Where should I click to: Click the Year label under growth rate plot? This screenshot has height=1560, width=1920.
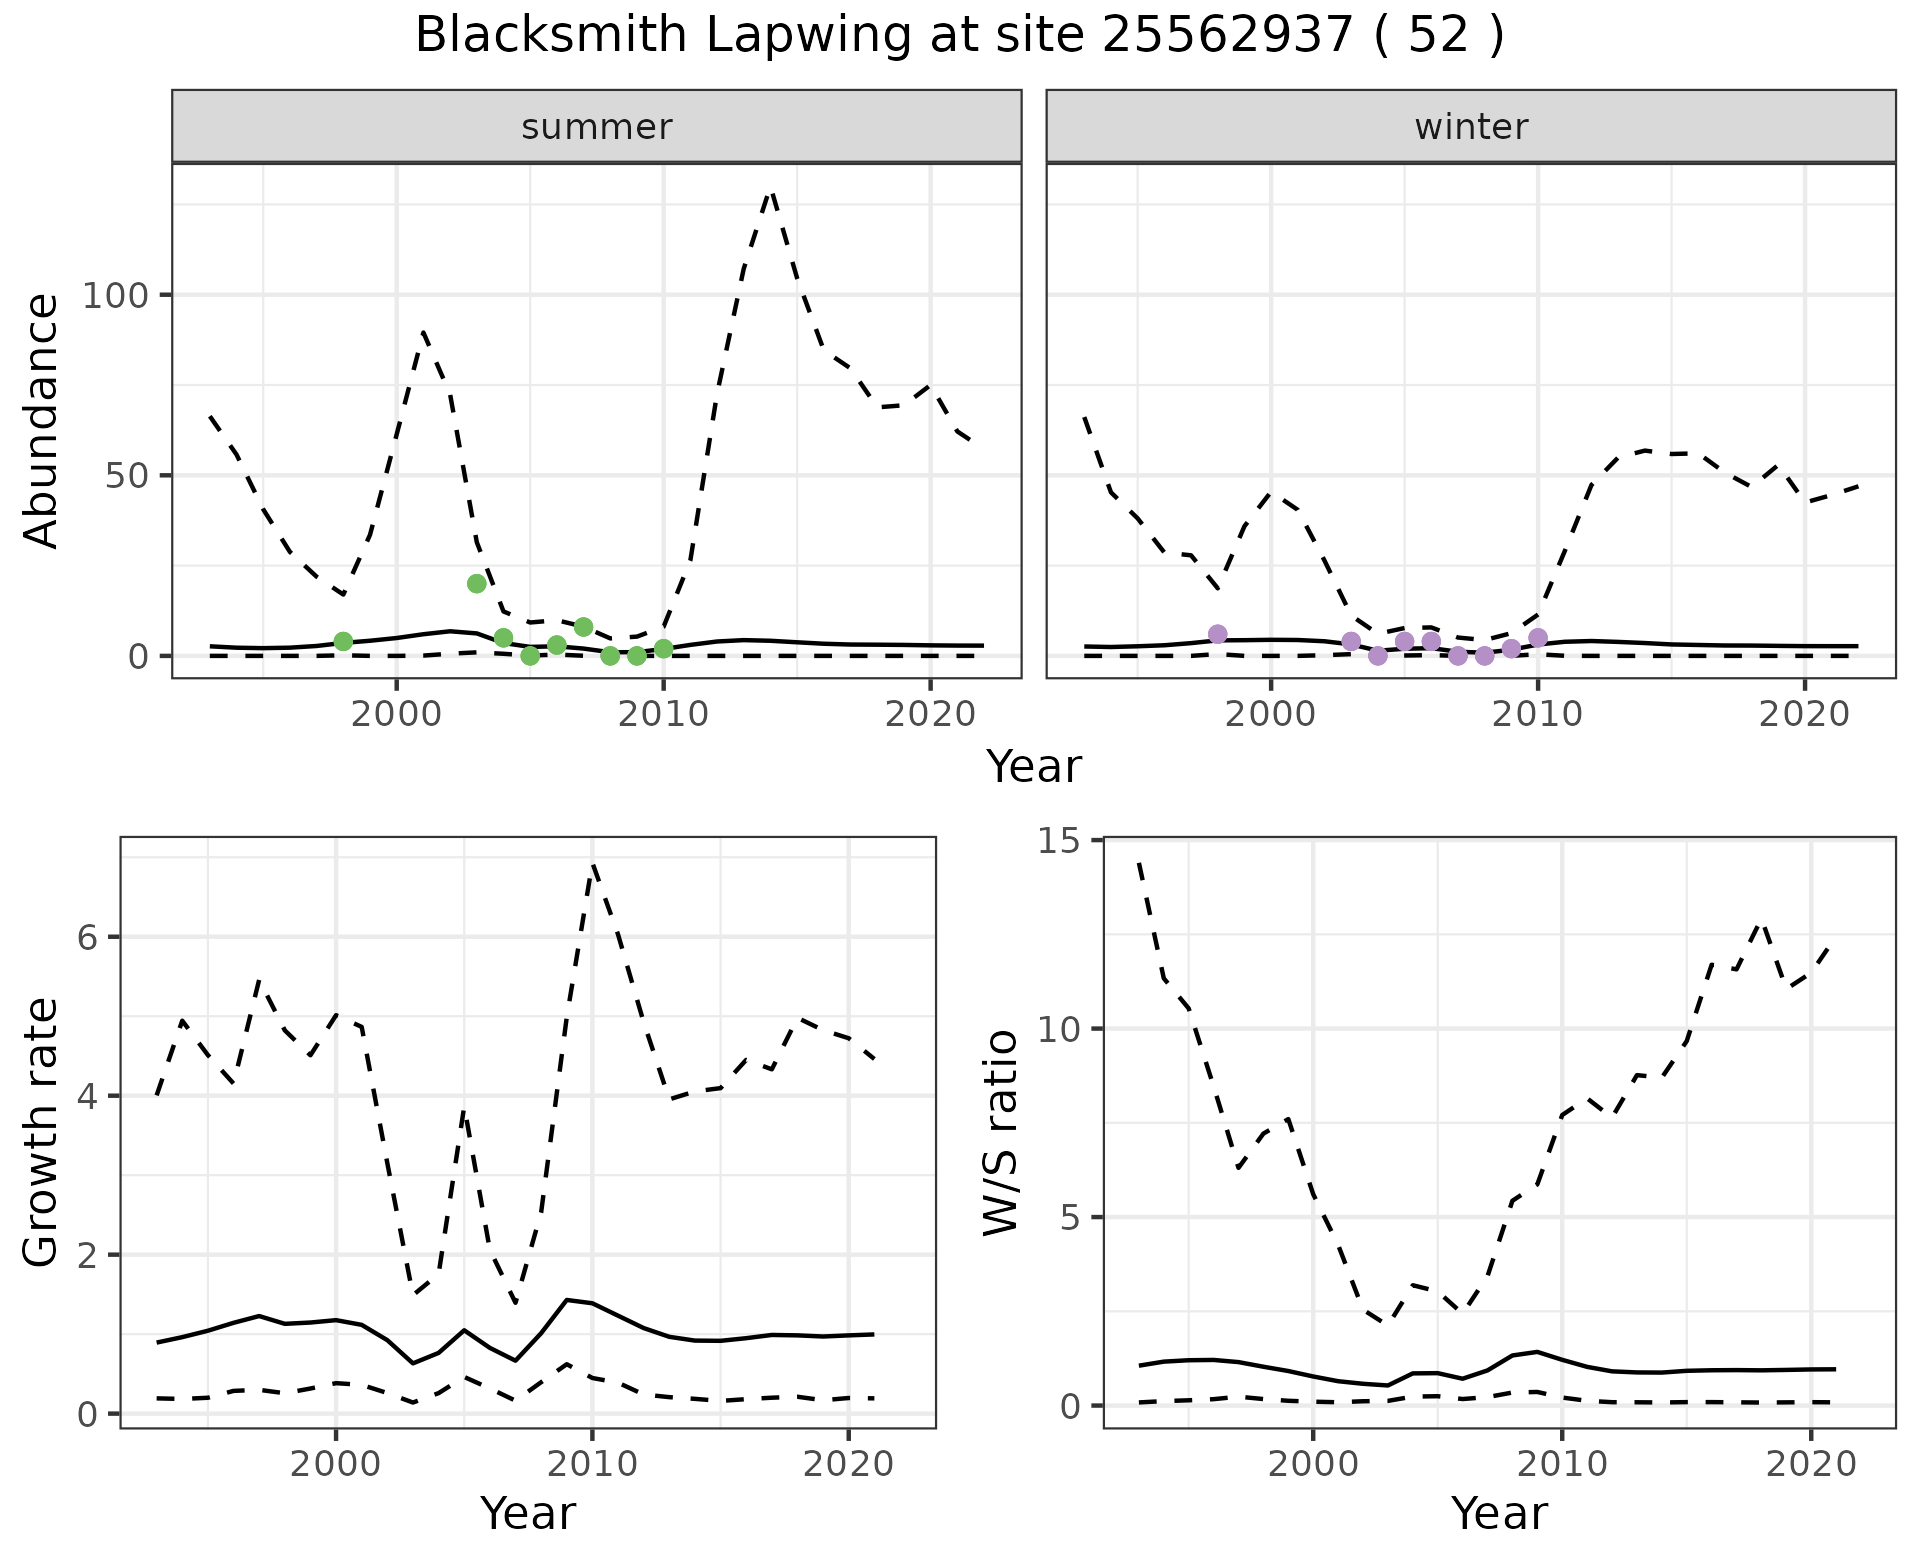tap(528, 1513)
